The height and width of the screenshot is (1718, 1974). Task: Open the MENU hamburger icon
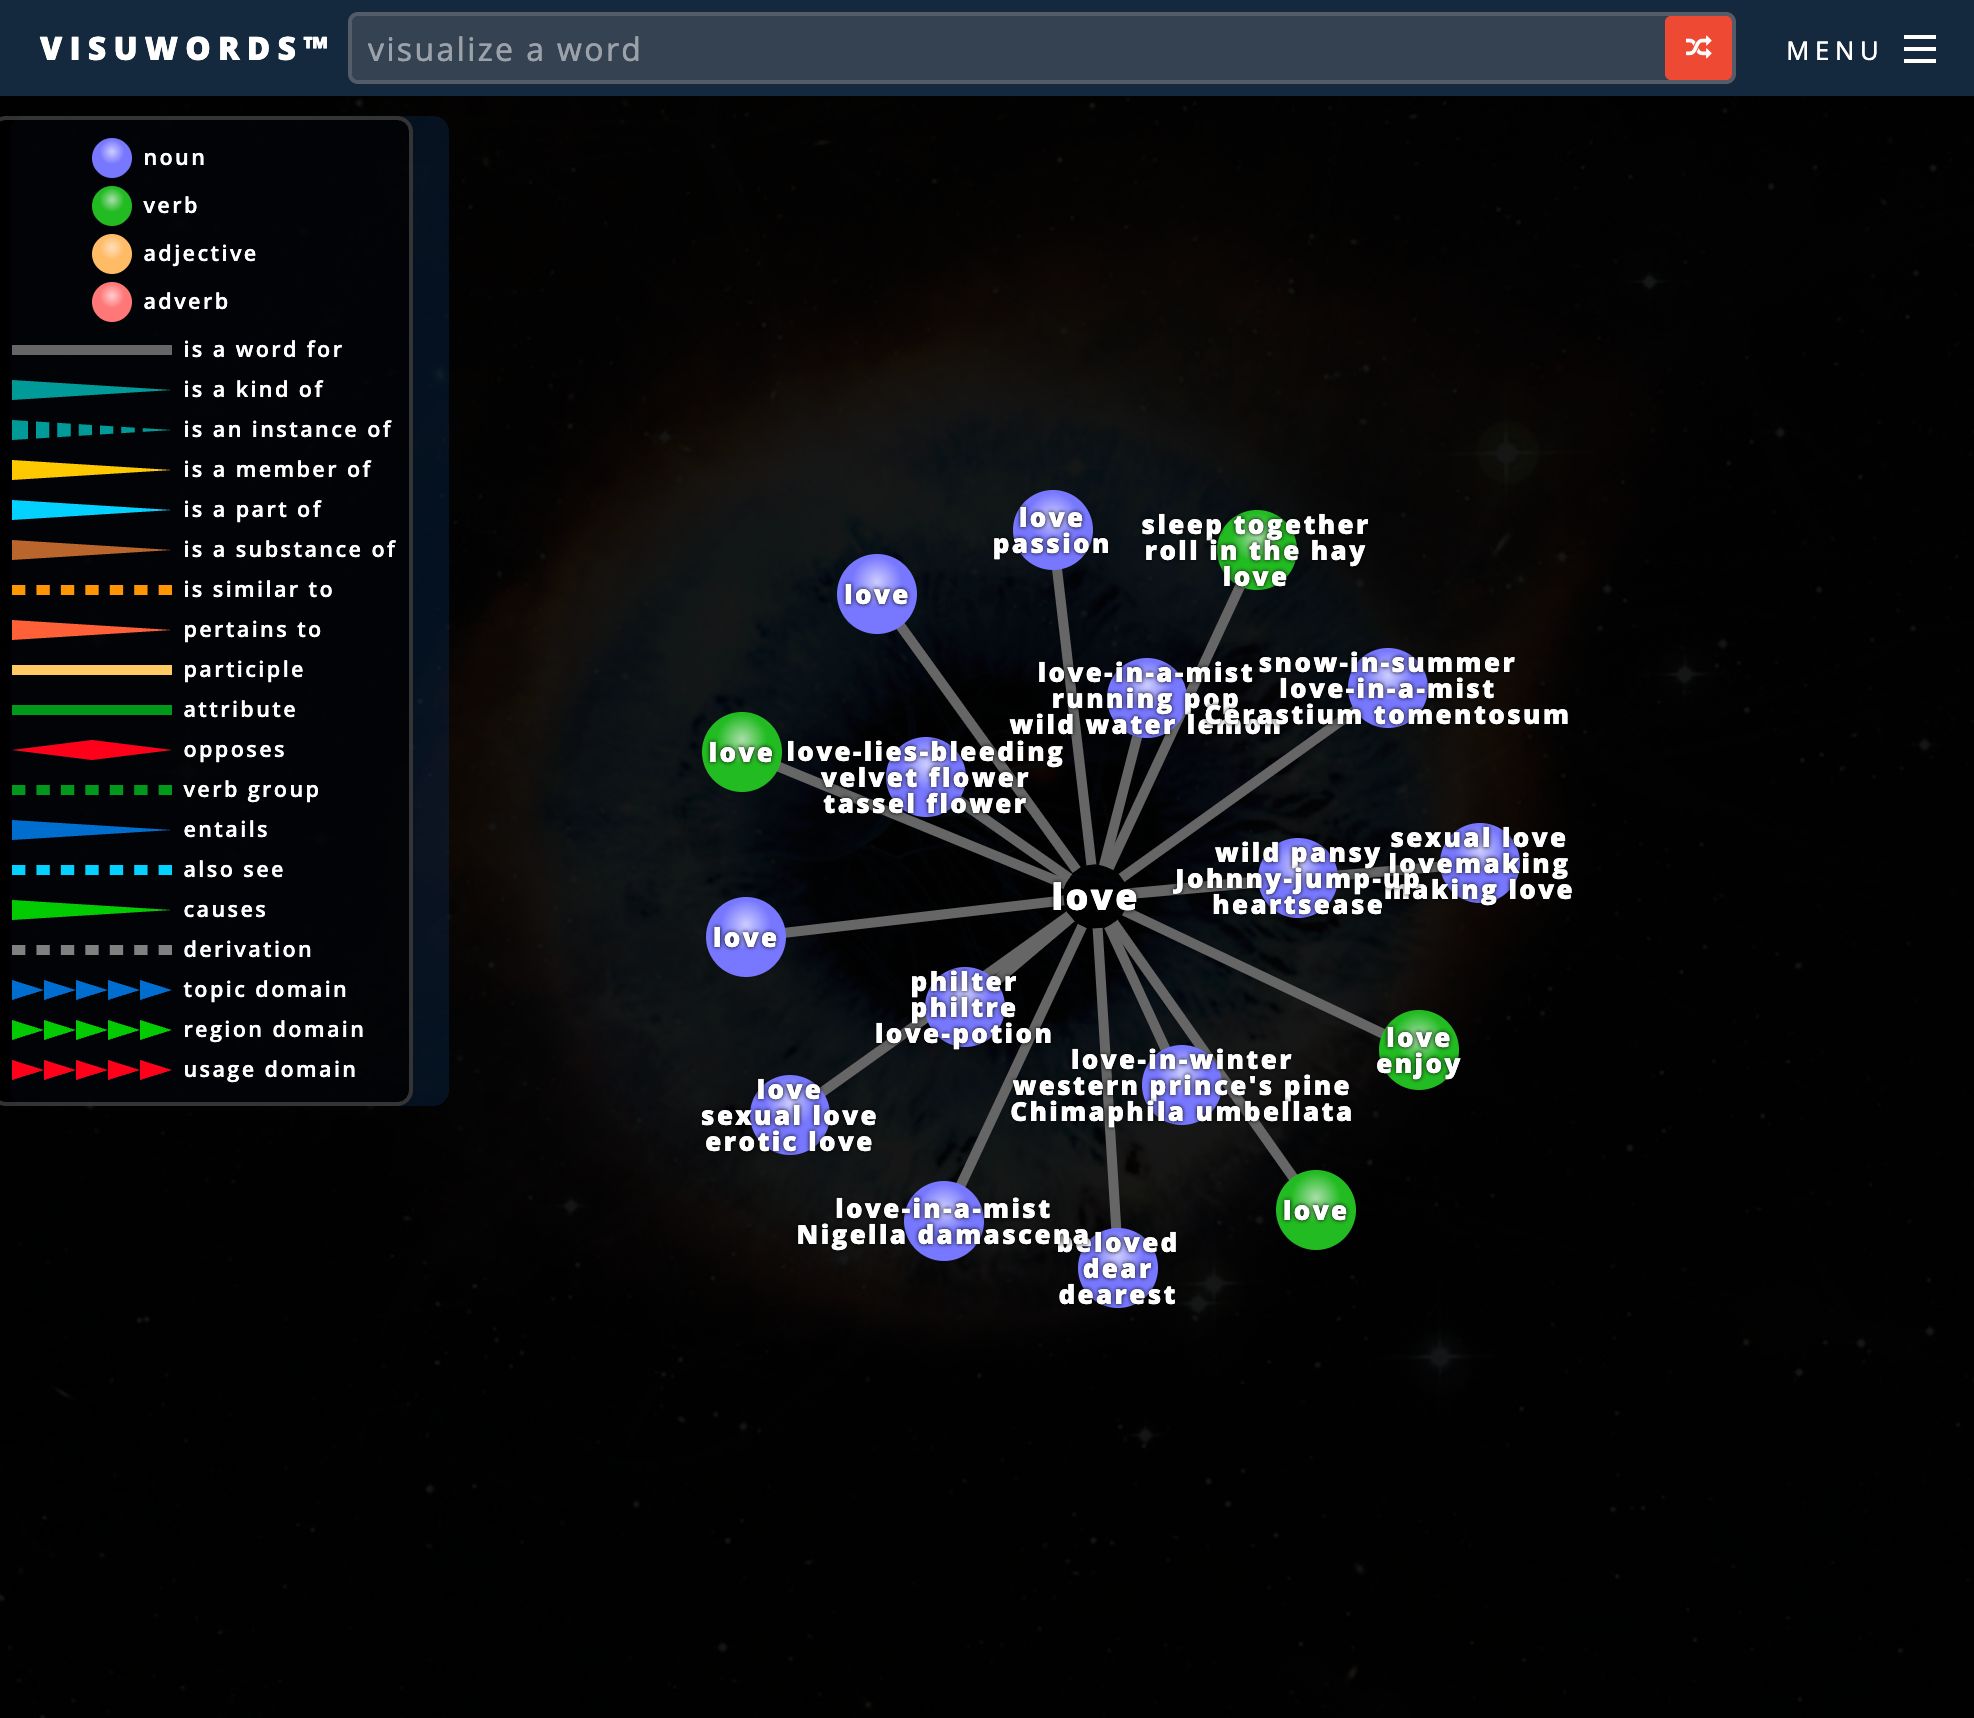1919,49
